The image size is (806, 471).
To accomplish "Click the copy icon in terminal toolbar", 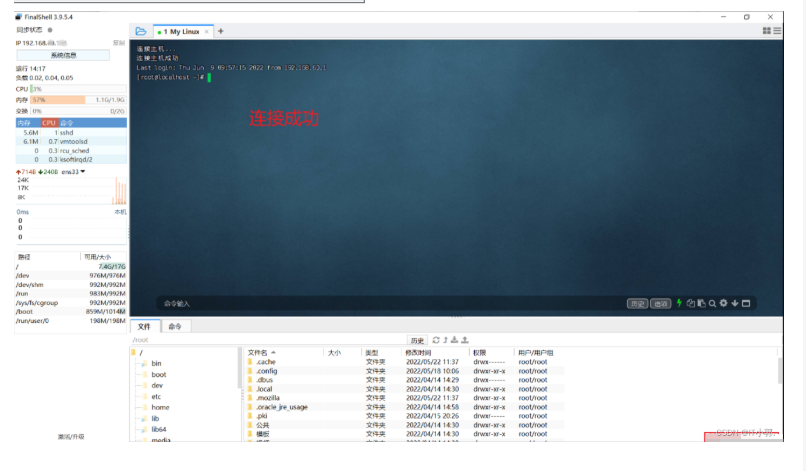I will coord(691,303).
